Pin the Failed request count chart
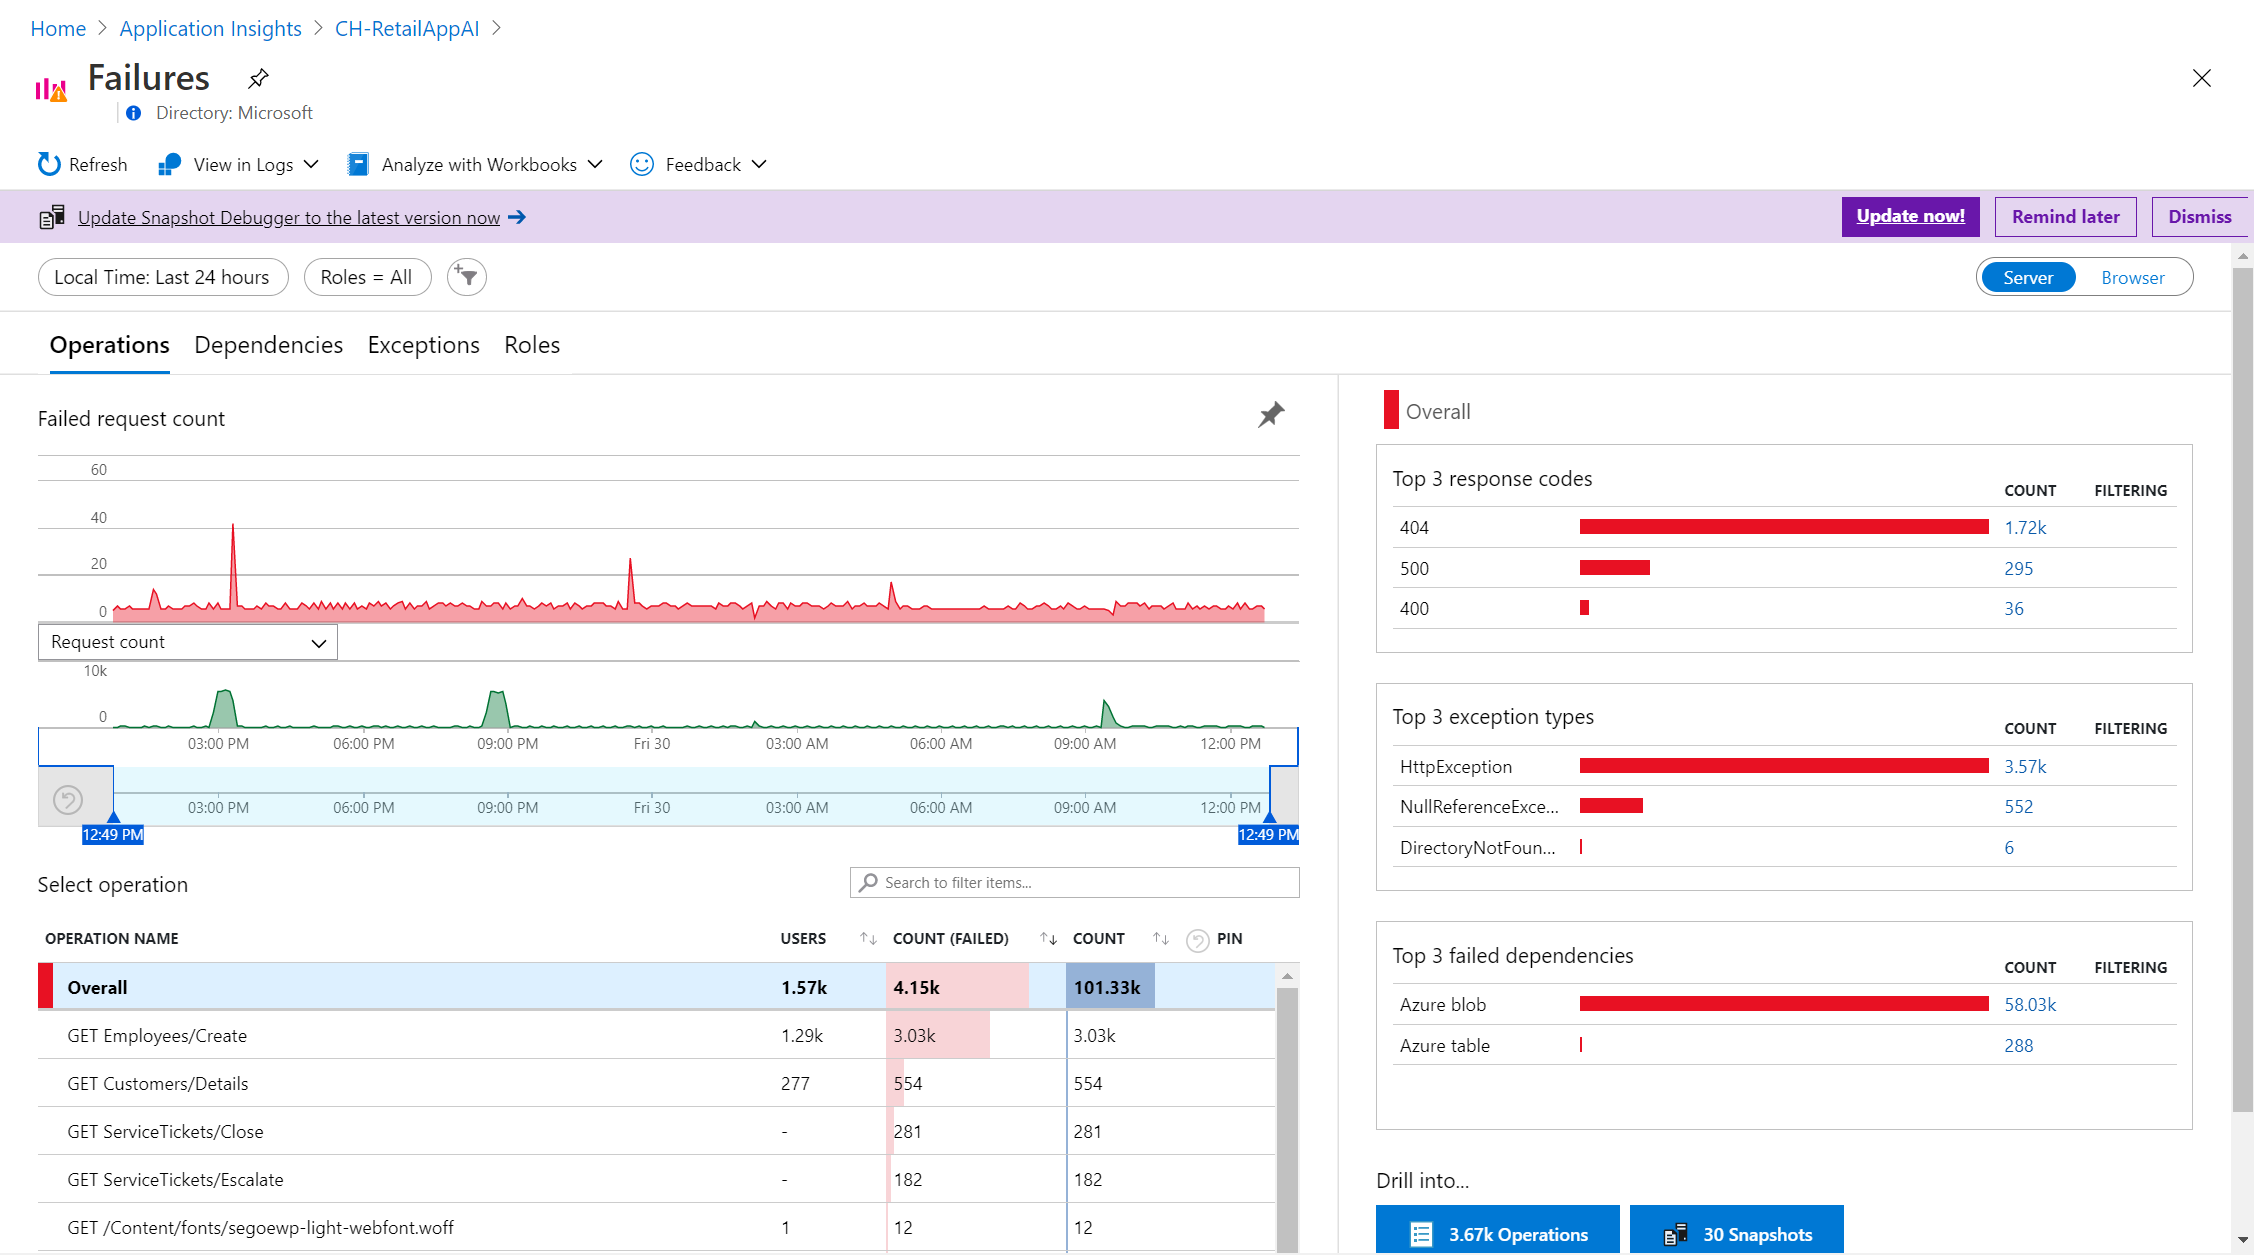Viewport: 2254px width, 1255px height. tap(1271, 413)
